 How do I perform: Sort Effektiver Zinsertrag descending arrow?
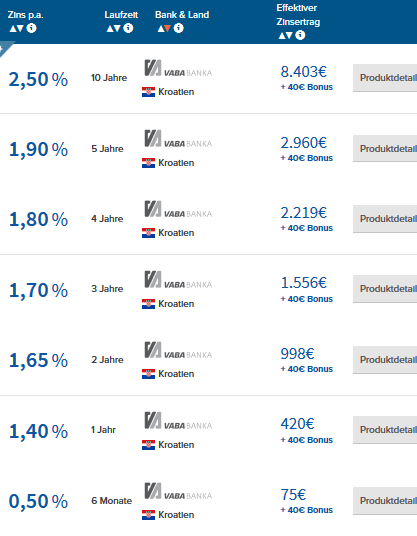pyautogui.click(x=290, y=35)
